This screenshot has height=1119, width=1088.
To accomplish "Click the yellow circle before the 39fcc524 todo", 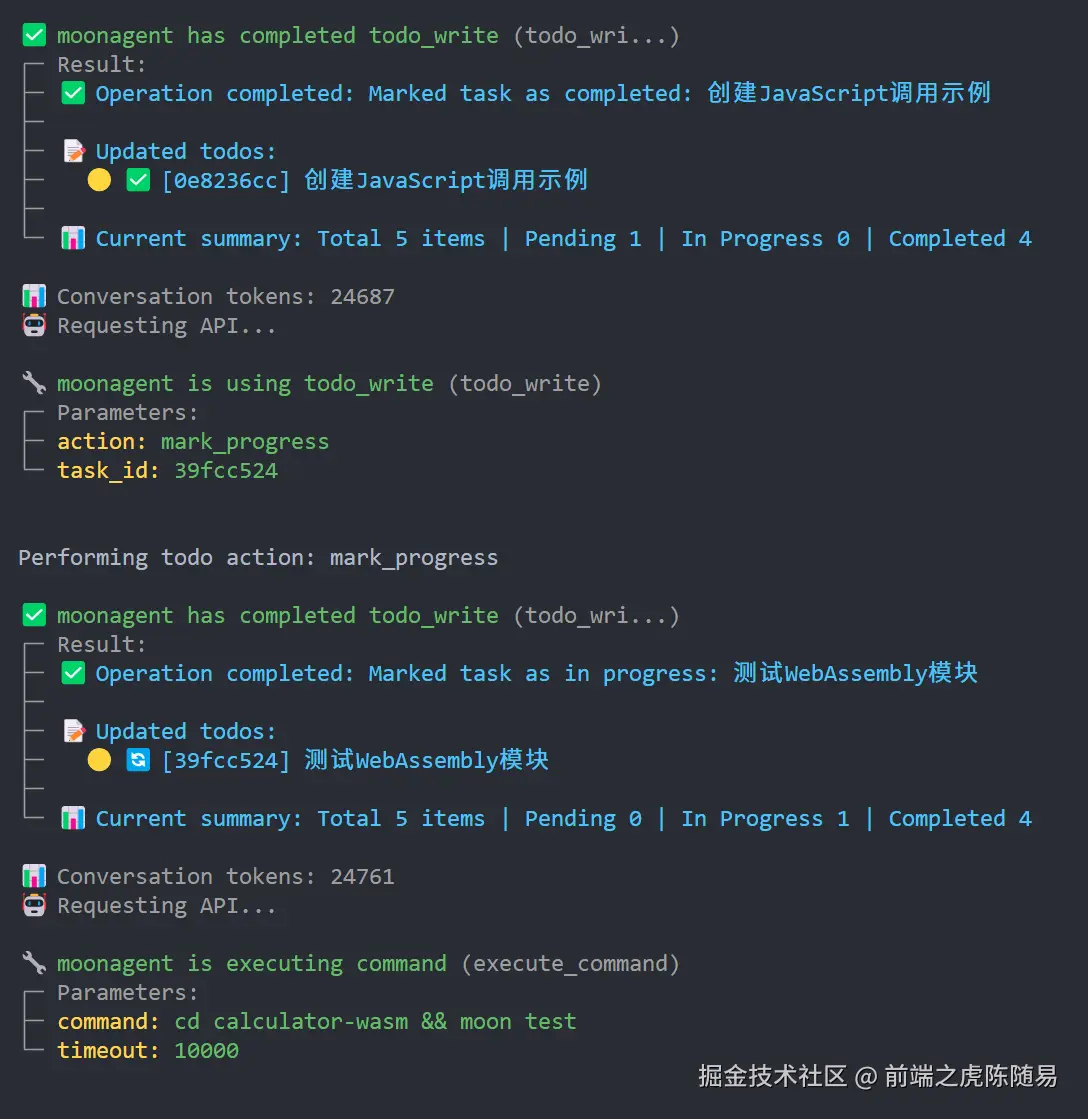I will 99,760.
